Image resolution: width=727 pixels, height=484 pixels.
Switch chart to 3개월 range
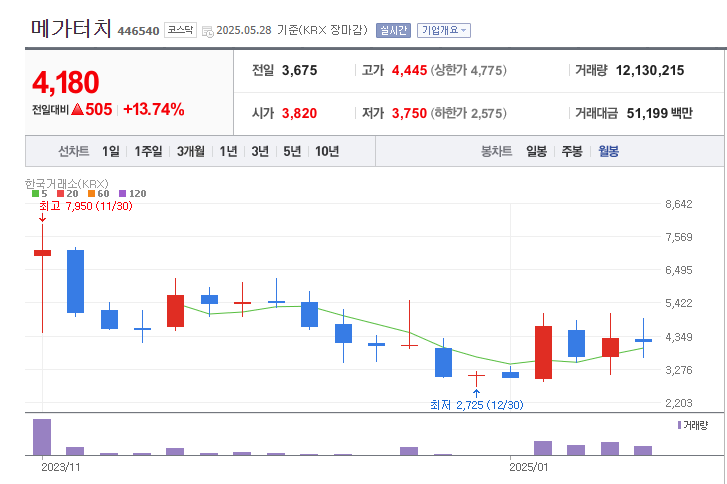[191, 151]
